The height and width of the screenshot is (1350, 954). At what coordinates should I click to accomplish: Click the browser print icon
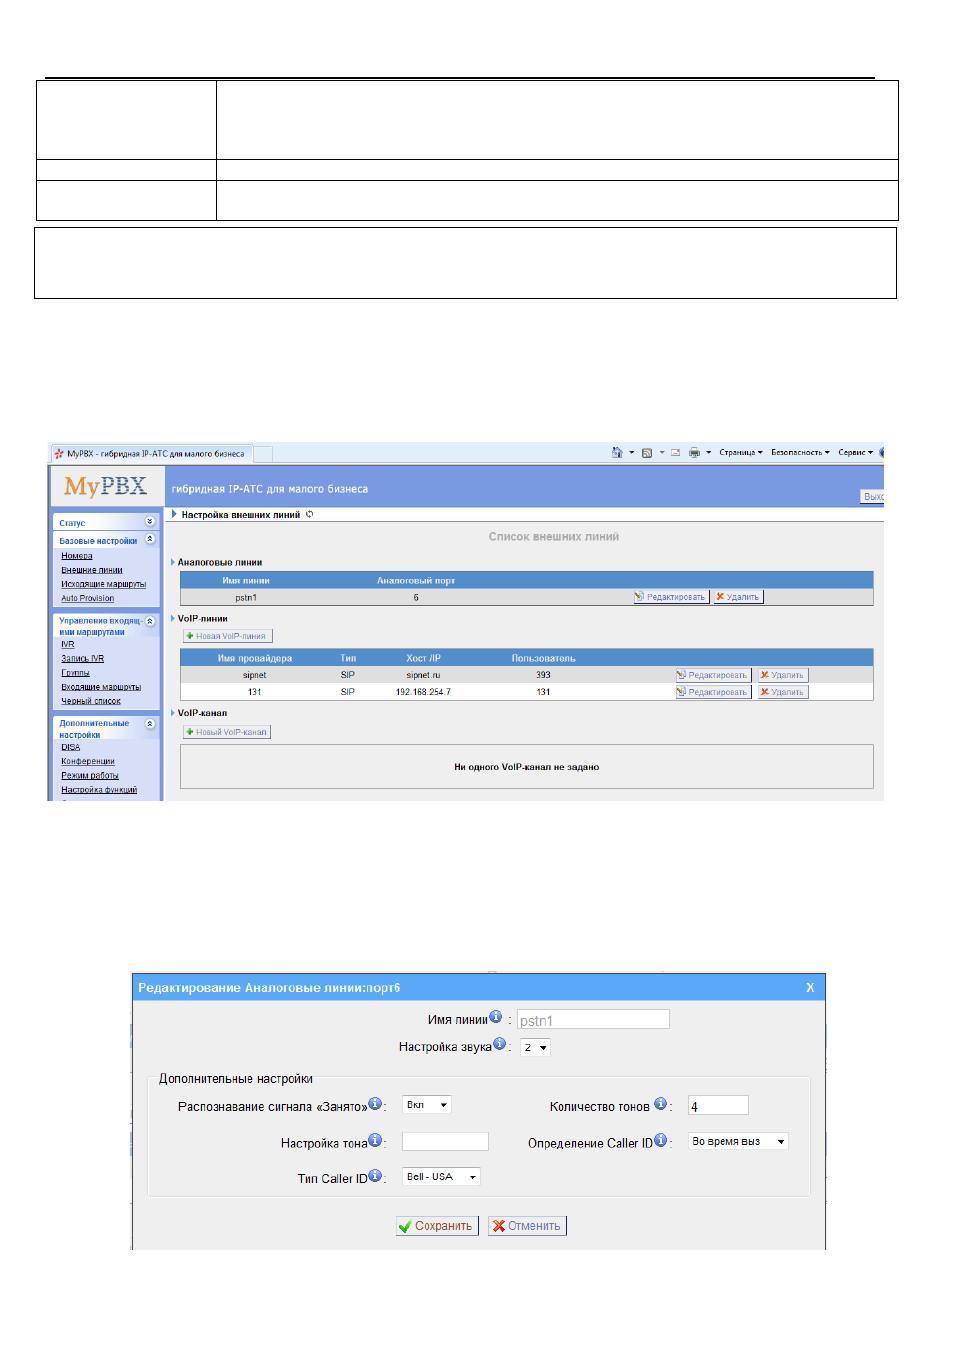click(694, 453)
